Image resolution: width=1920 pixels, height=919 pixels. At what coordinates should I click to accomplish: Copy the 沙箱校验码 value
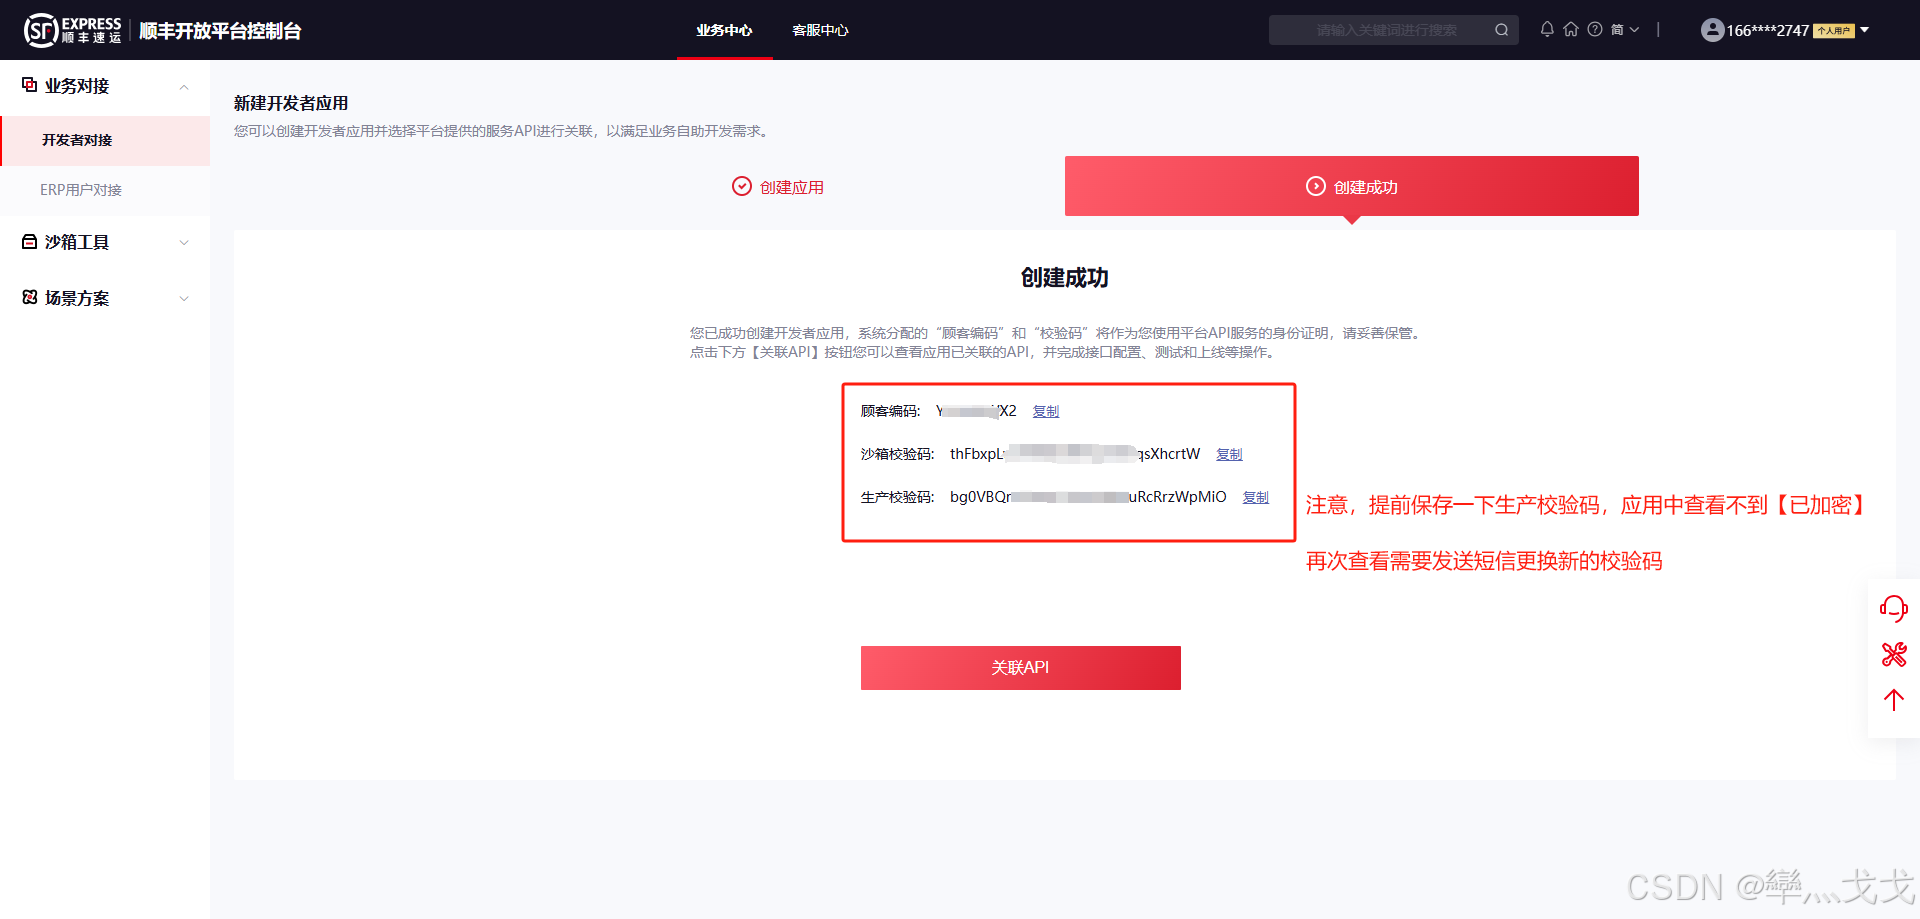tap(1229, 454)
